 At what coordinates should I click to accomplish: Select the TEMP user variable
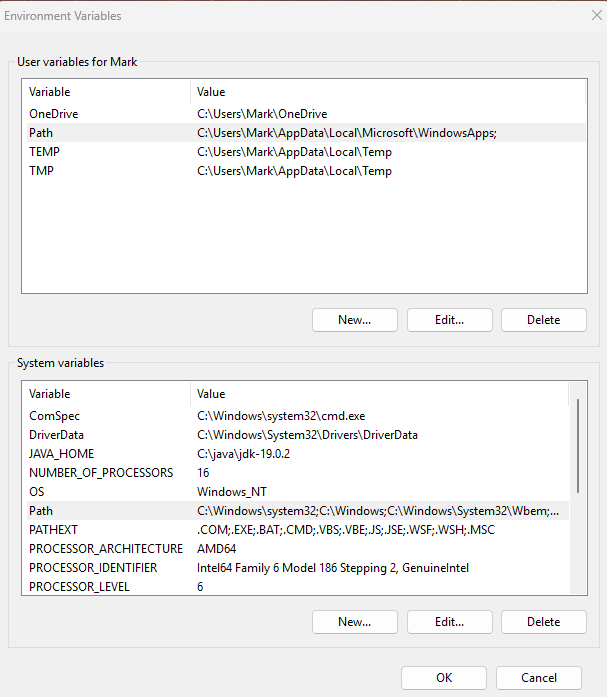click(46, 152)
